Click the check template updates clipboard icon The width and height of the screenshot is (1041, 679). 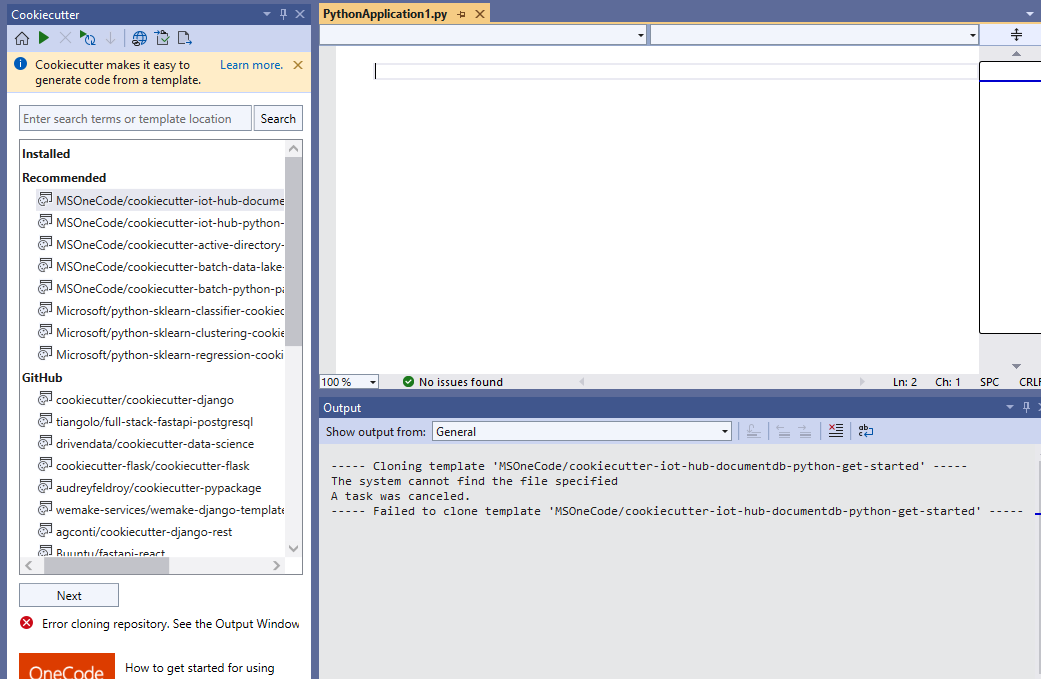pos(162,37)
